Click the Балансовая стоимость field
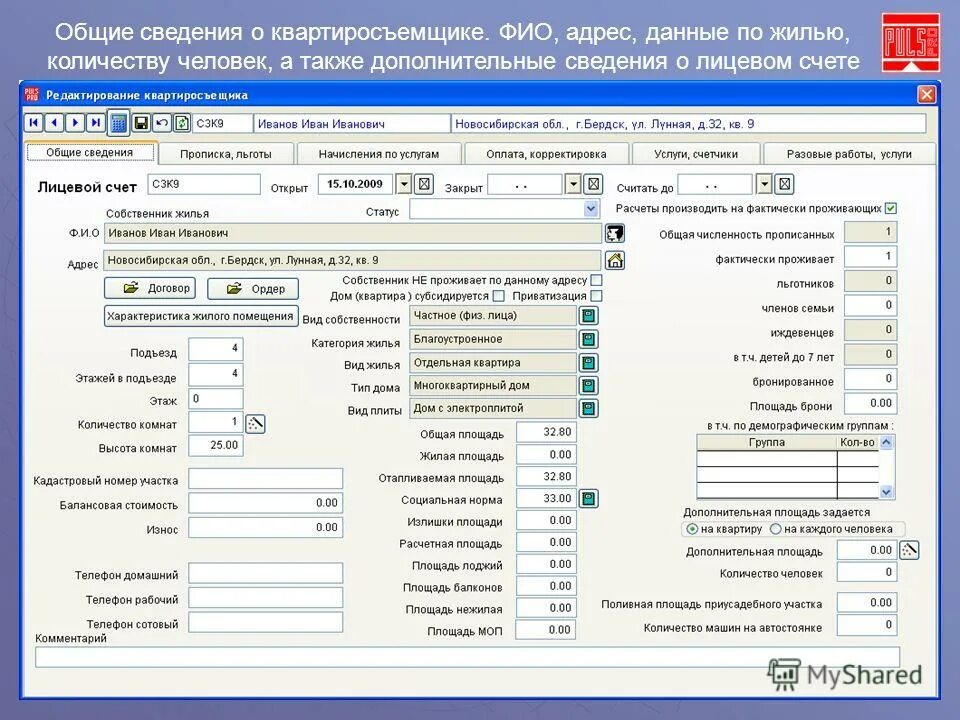 click(266, 503)
